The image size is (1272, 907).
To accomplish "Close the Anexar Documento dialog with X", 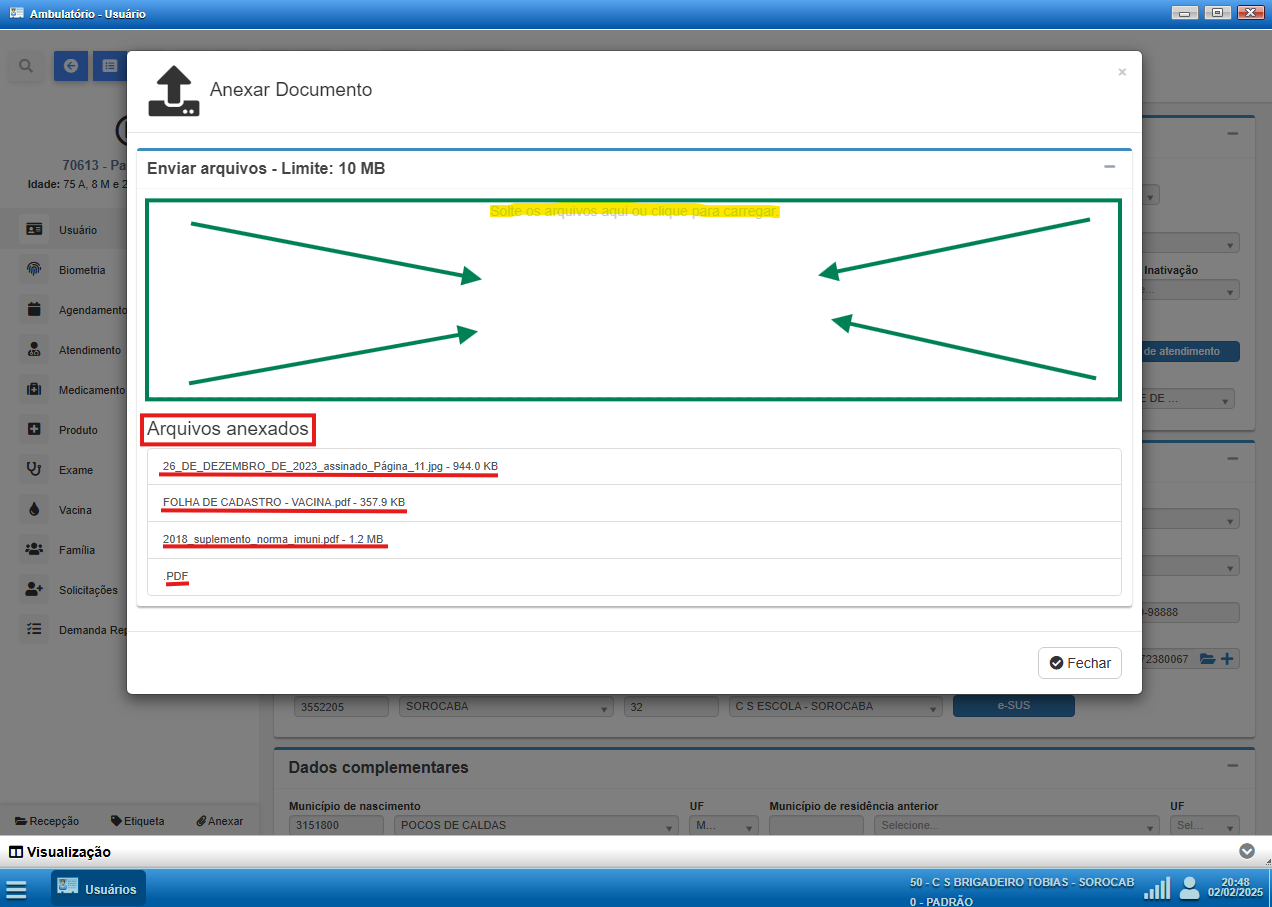I will tap(1122, 72).
